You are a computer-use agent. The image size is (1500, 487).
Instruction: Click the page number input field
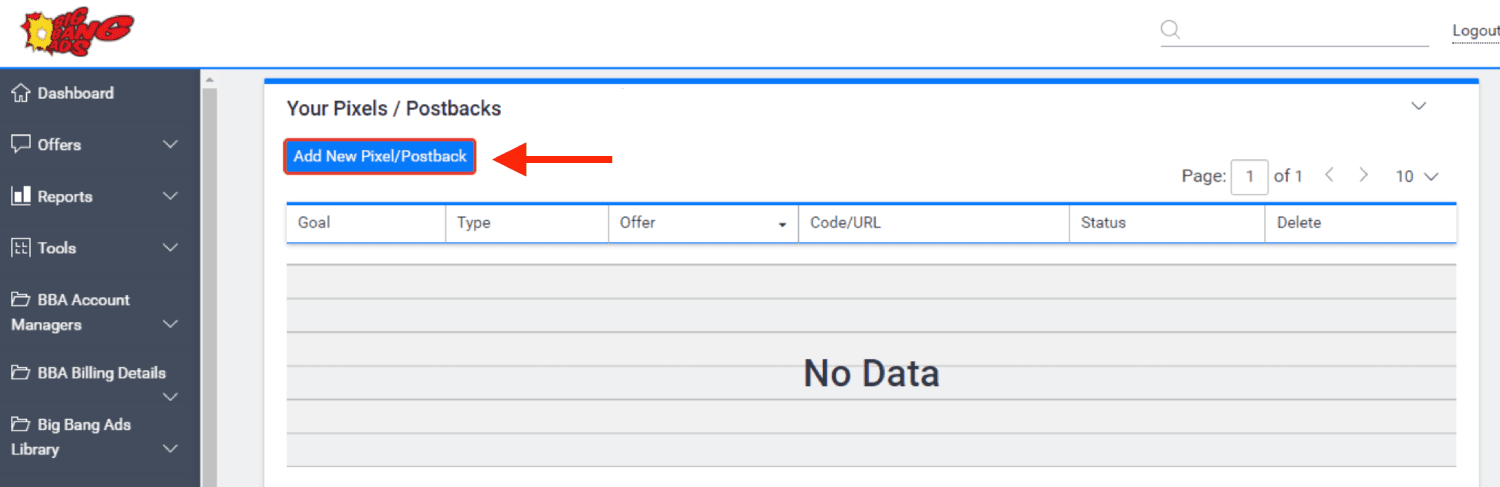1250,177
